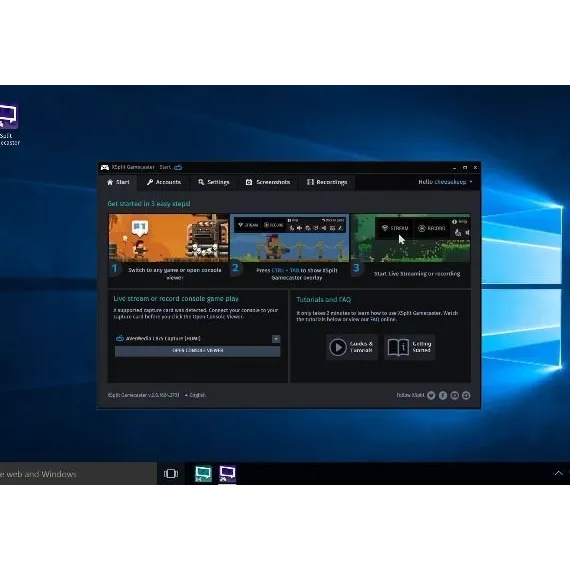The height and width of the screenshot is (570, 570).
Task: Click the Facebook follow icon
Action: pos(443,396)
